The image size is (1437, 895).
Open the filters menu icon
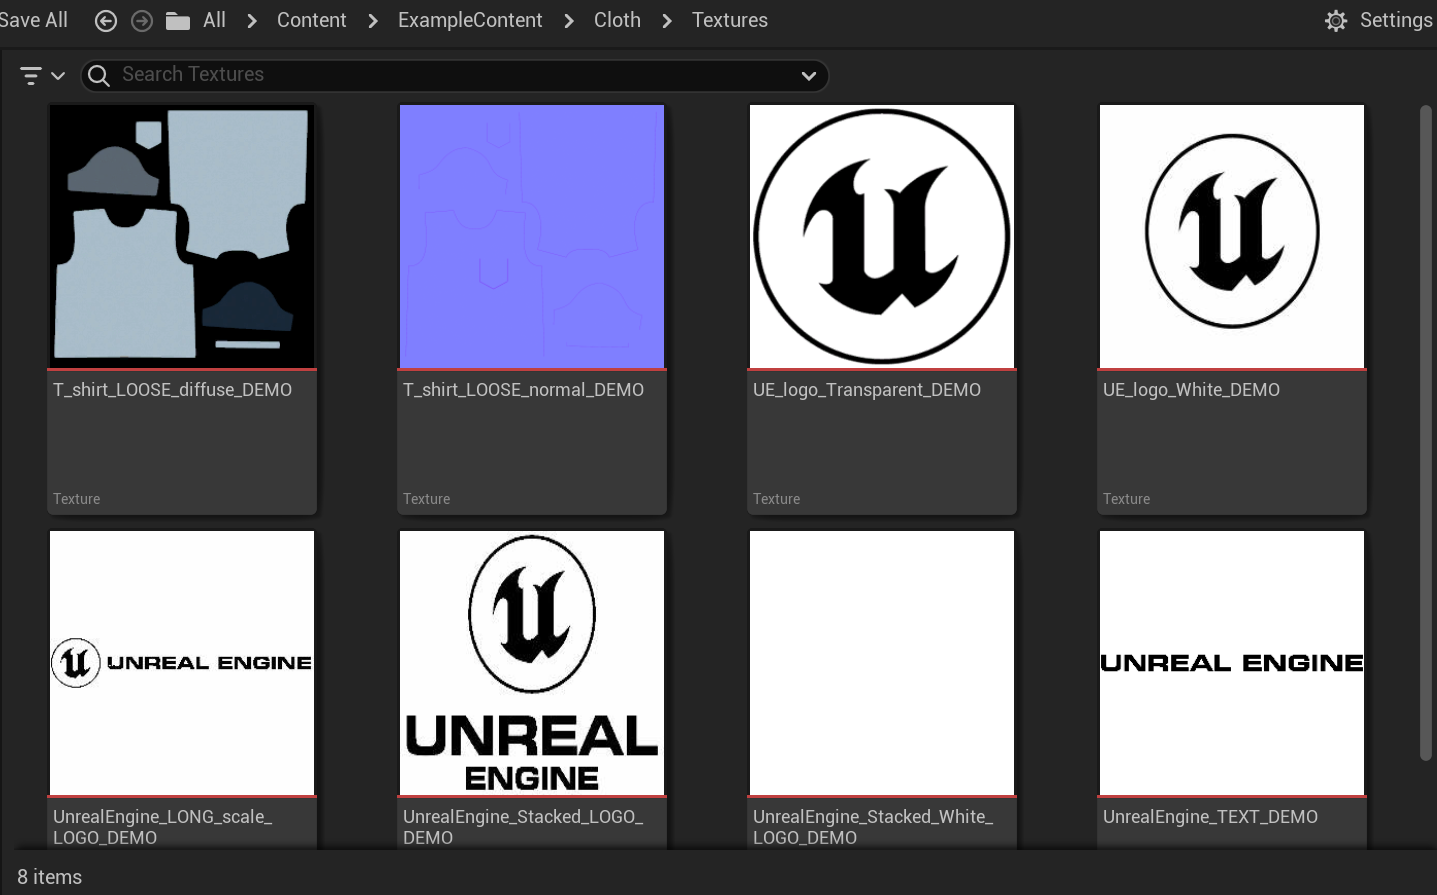[x=31, y=75]
